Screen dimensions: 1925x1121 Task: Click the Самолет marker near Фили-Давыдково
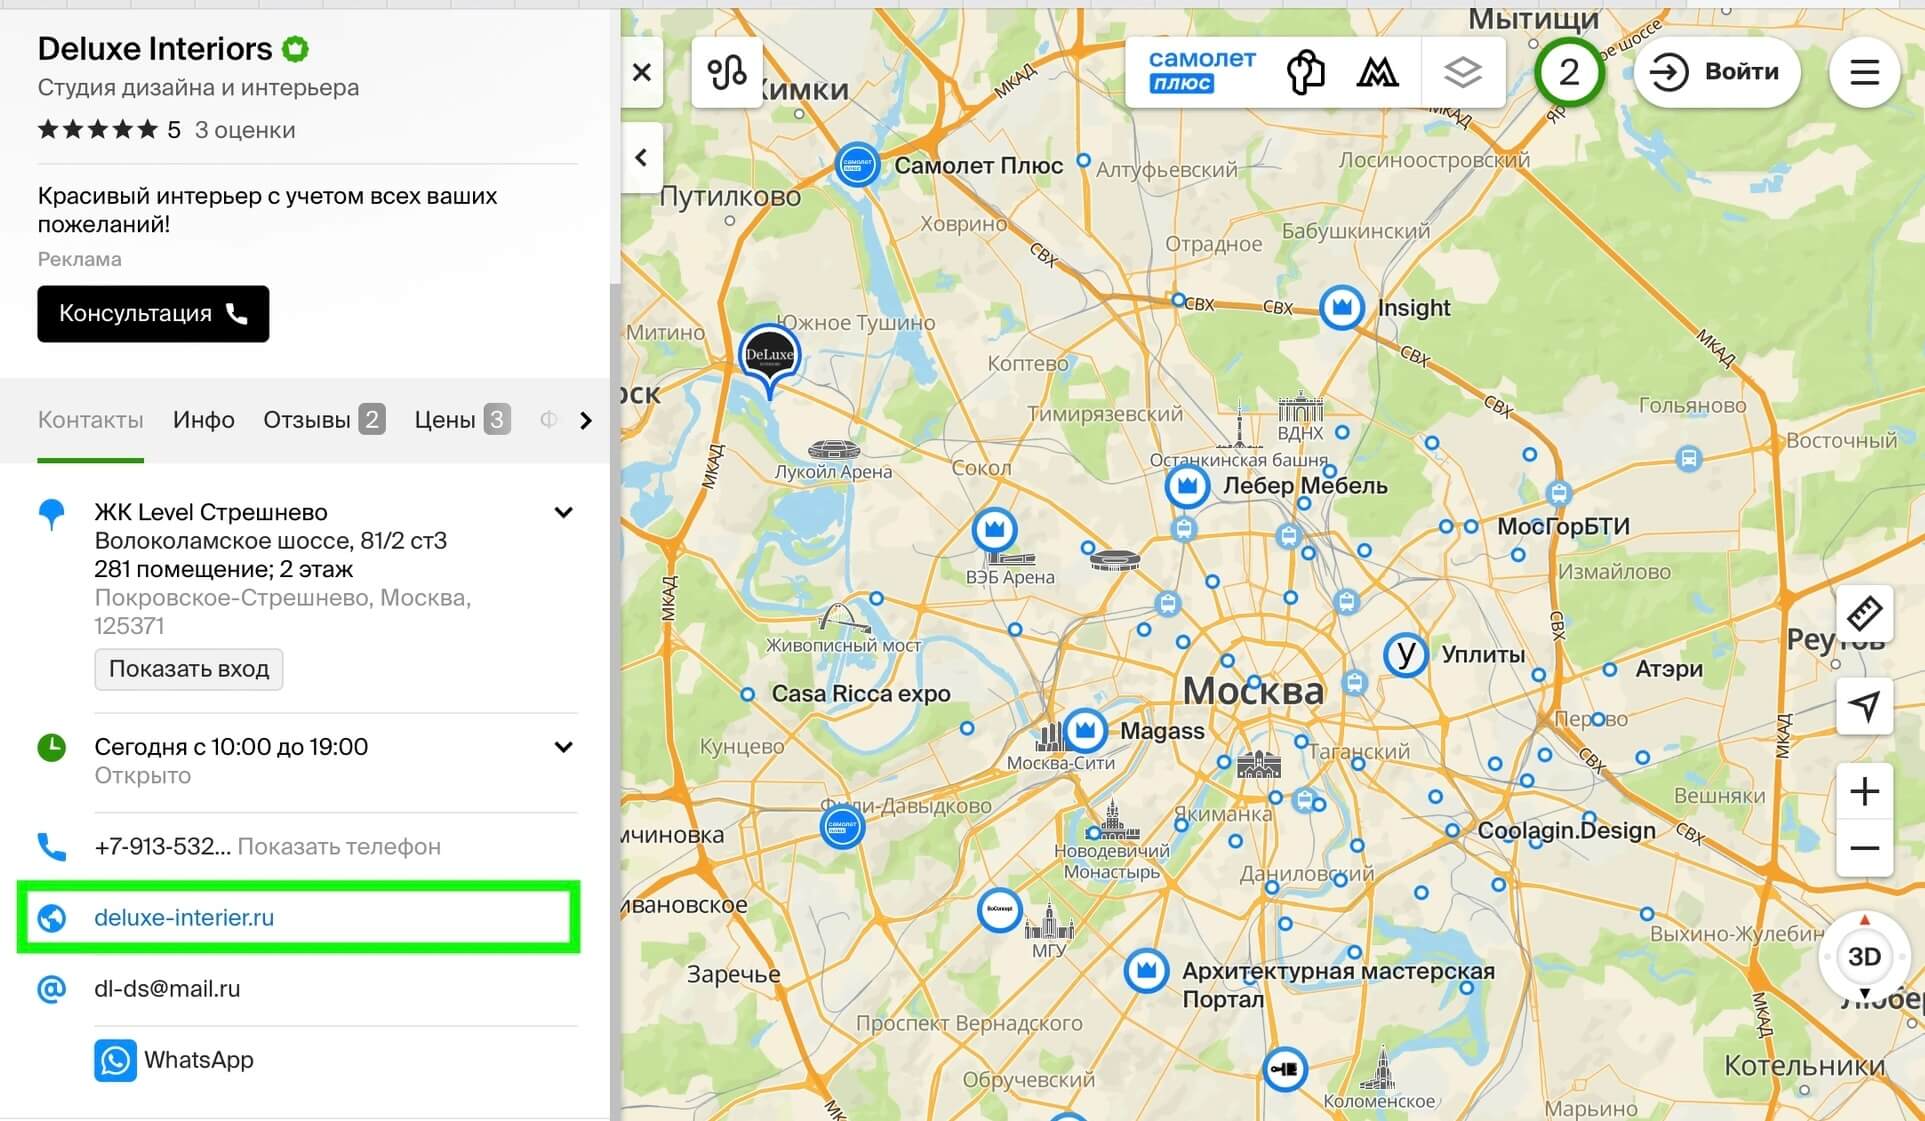tap(842, 827)
